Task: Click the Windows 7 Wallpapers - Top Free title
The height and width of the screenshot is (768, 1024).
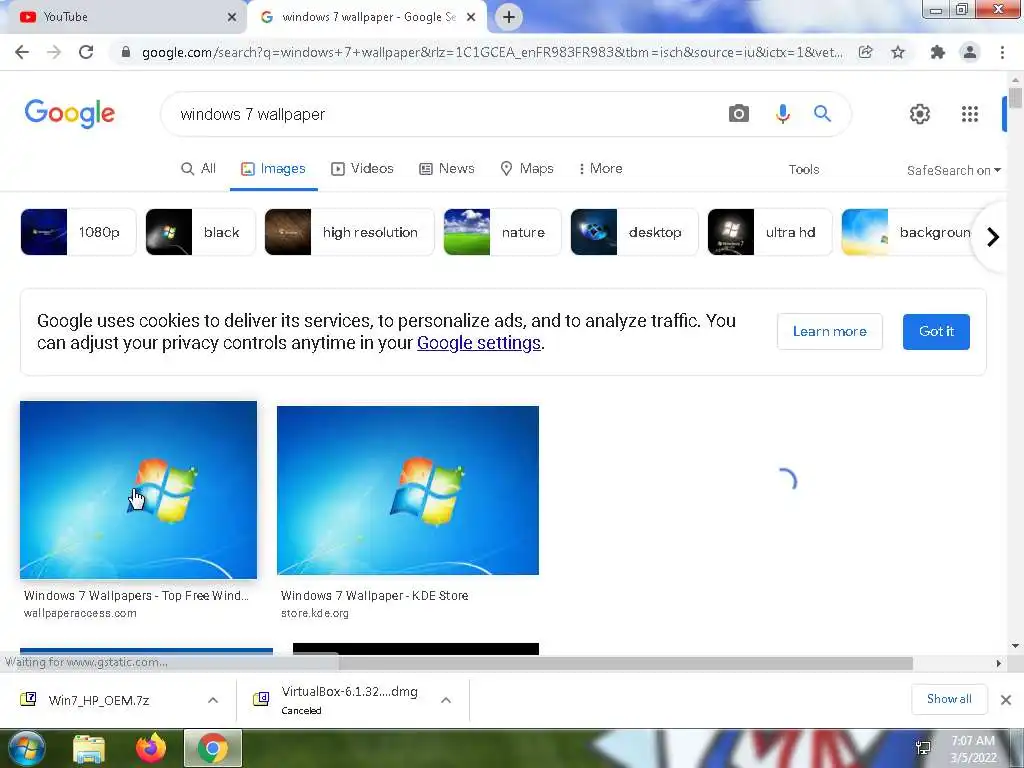Action: click(136, 596)
